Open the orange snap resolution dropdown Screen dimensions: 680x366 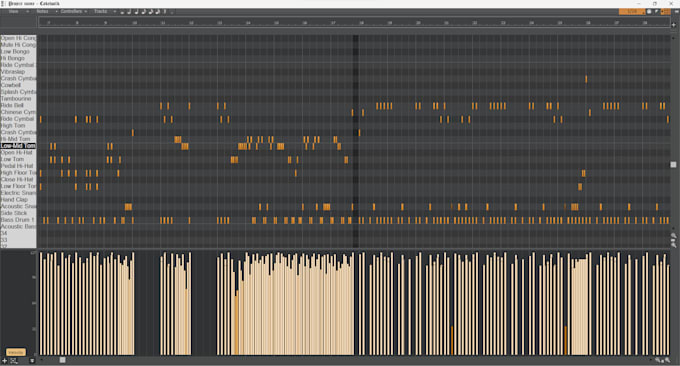(x=632, y=12)
